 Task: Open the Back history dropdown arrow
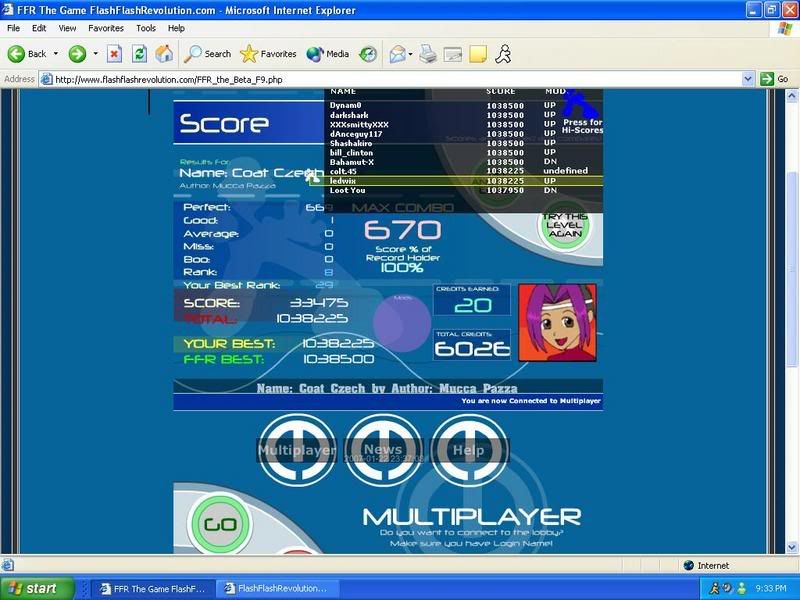point(56,54)
